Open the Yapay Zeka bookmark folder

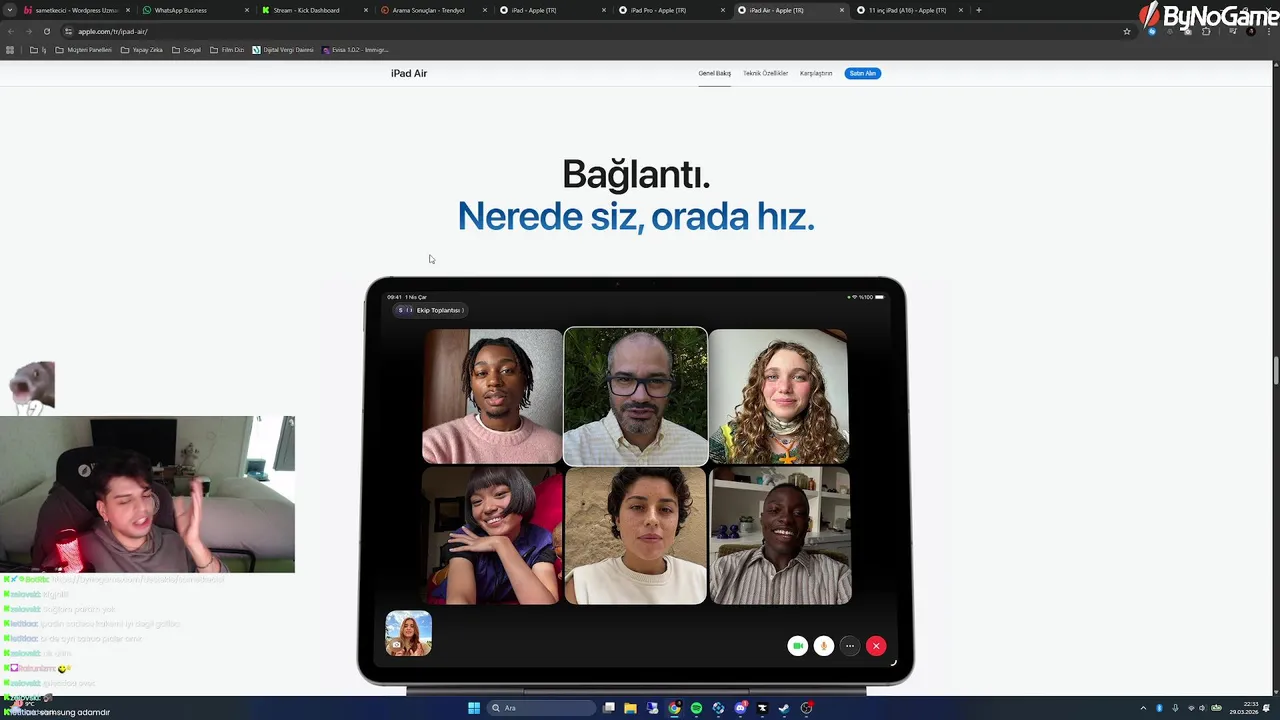(142, 50)
